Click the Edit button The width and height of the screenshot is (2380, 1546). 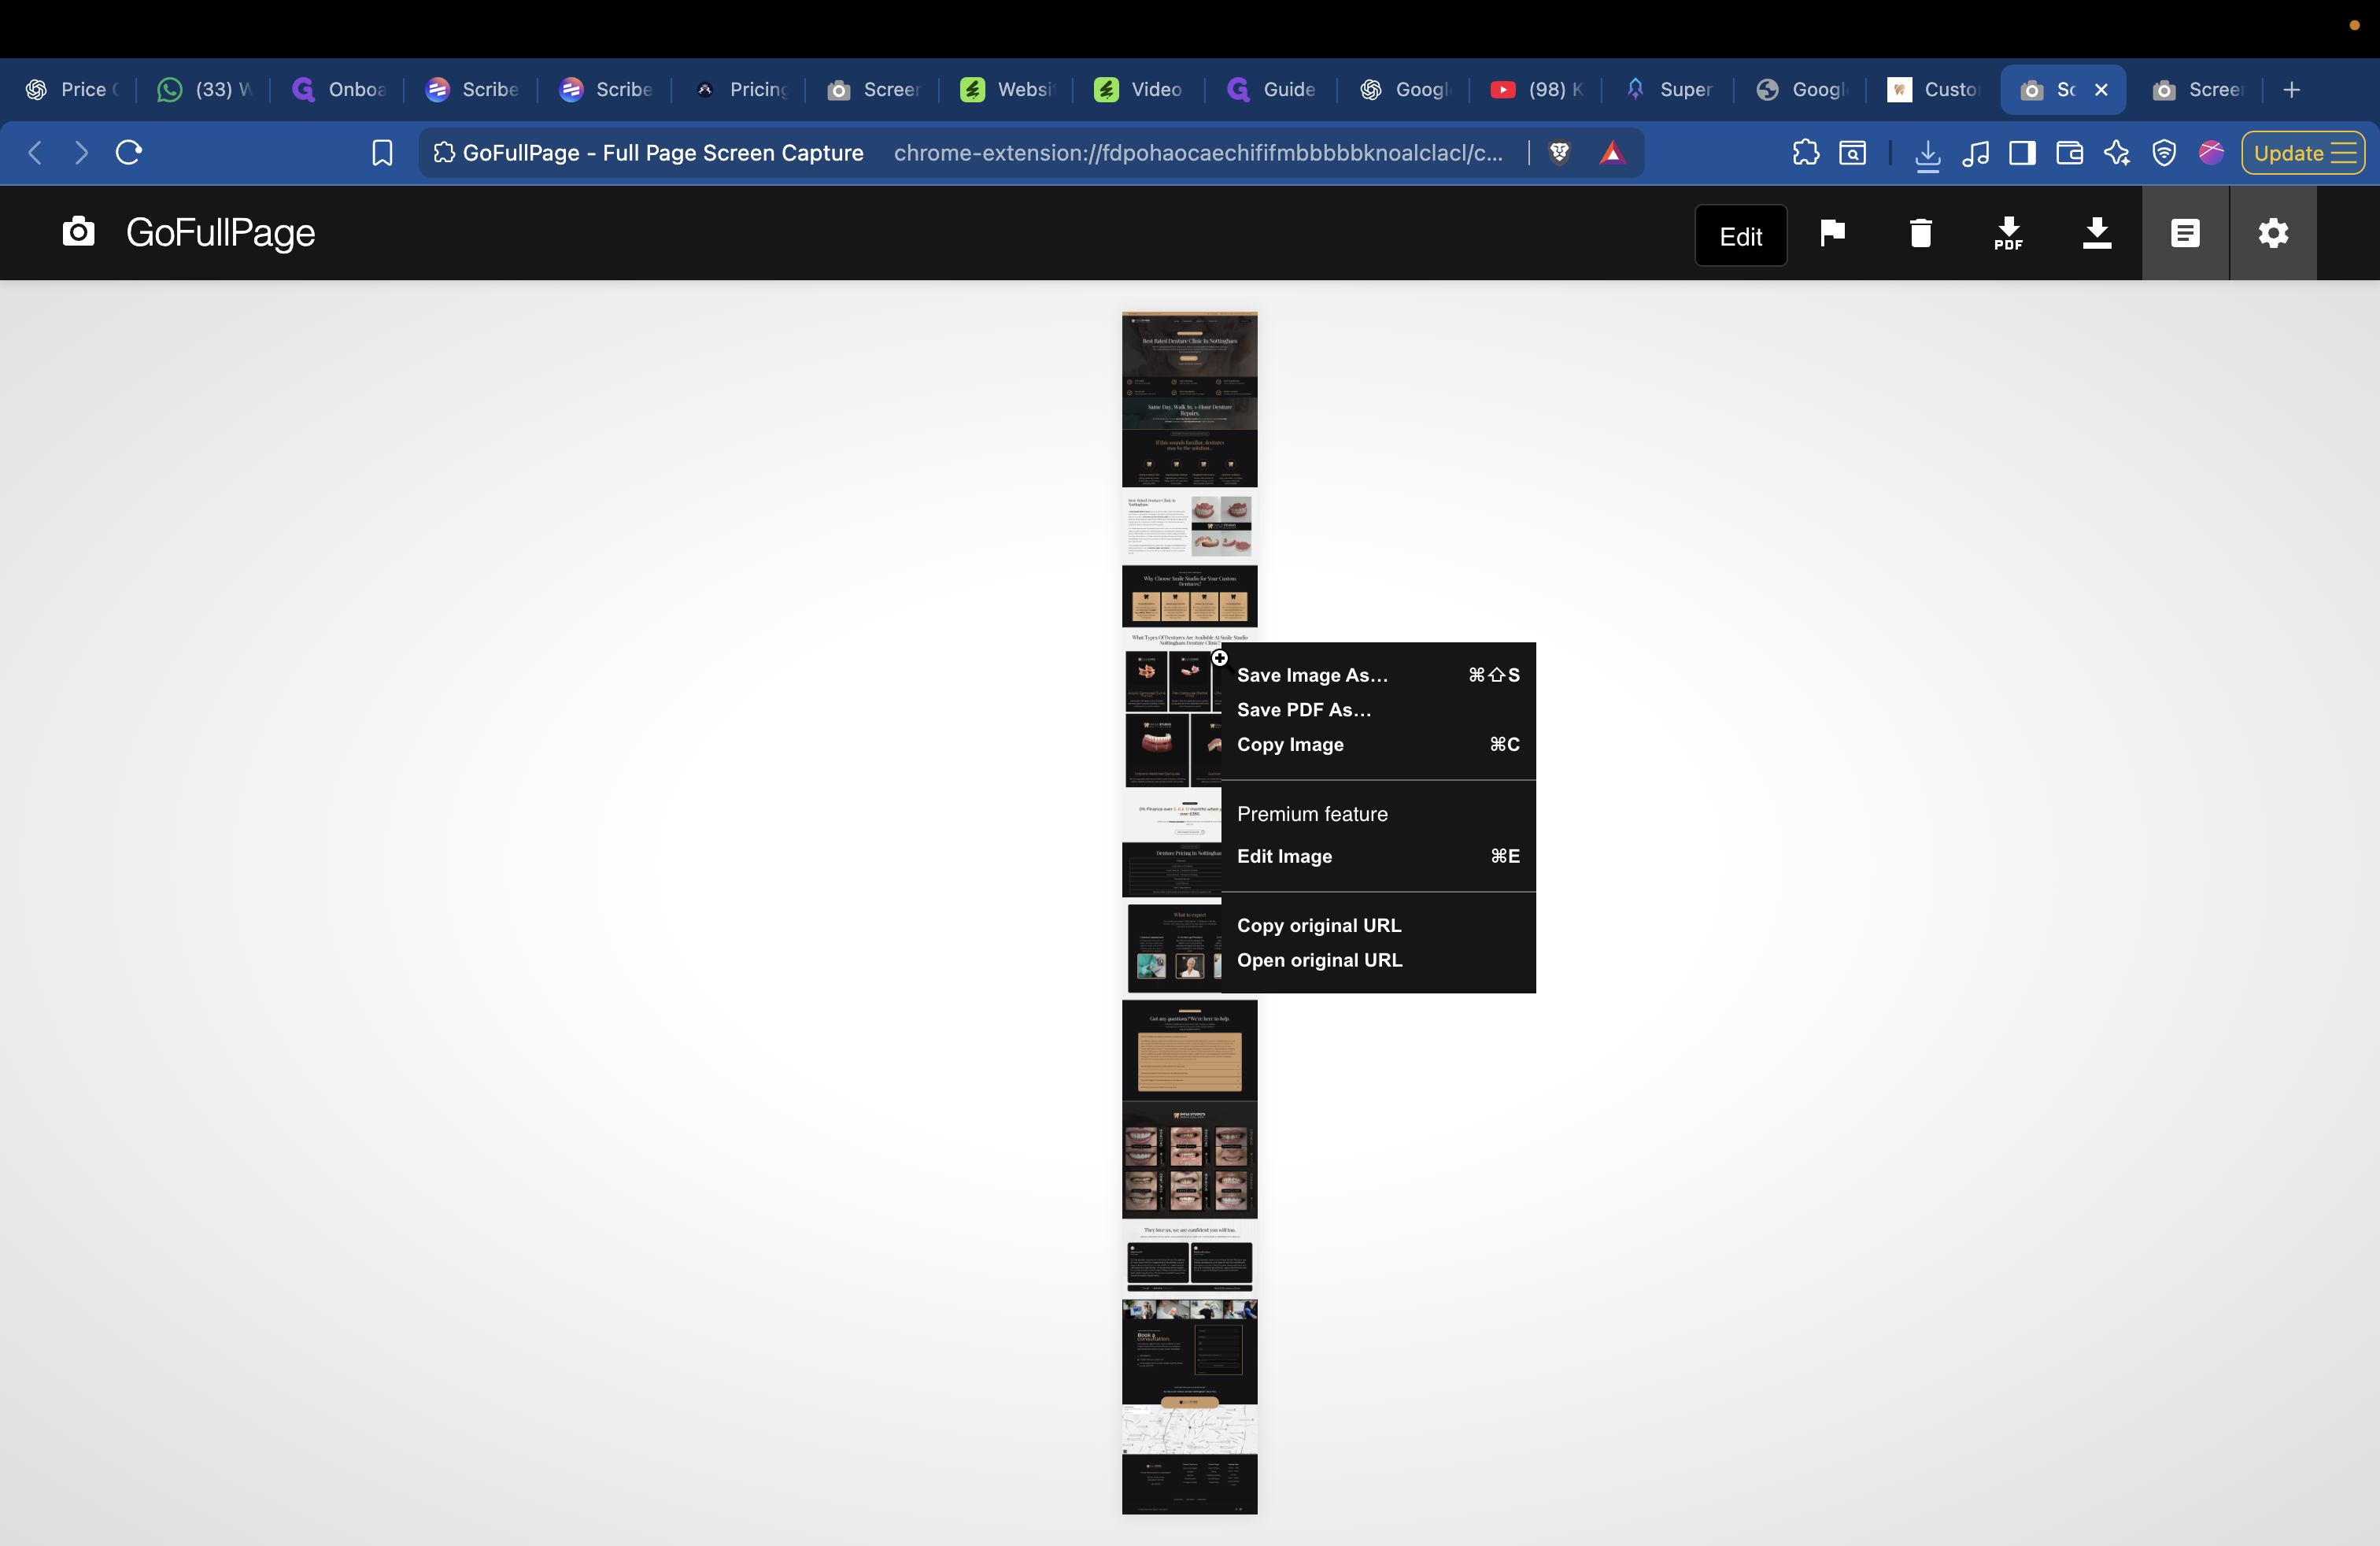[x=1740, y=235]
